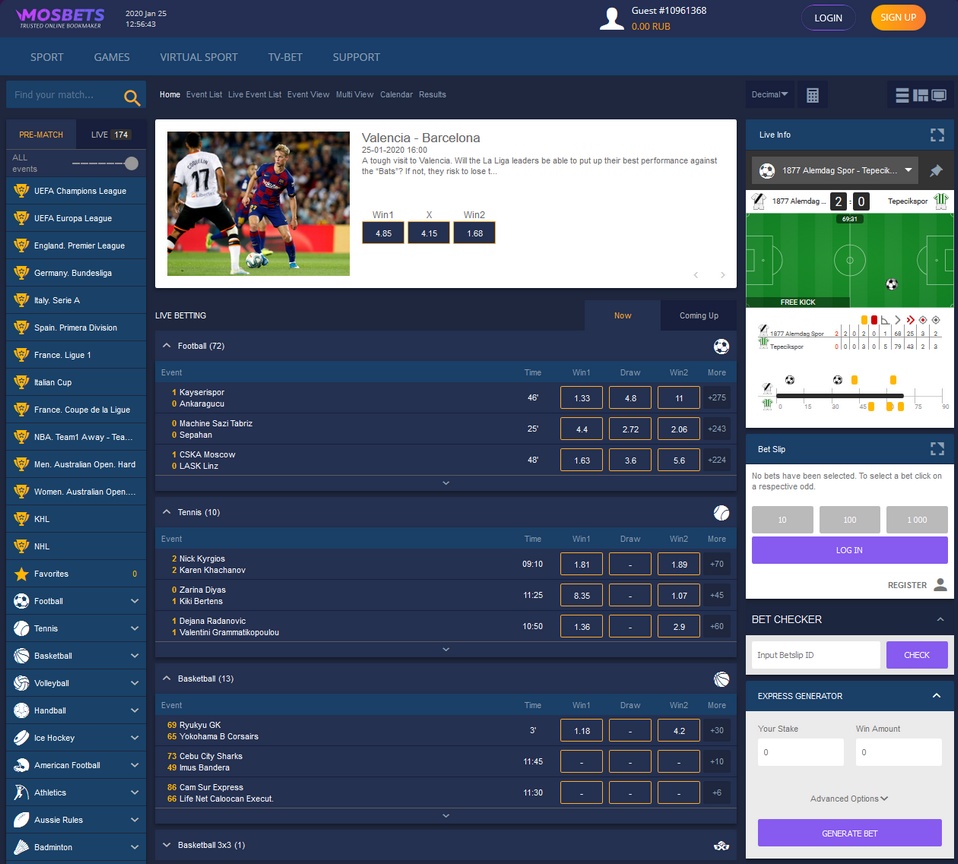Viewport: 958px width, 864px height.
Task: Switch to multi-view layout icon
Action: (920, 94)
